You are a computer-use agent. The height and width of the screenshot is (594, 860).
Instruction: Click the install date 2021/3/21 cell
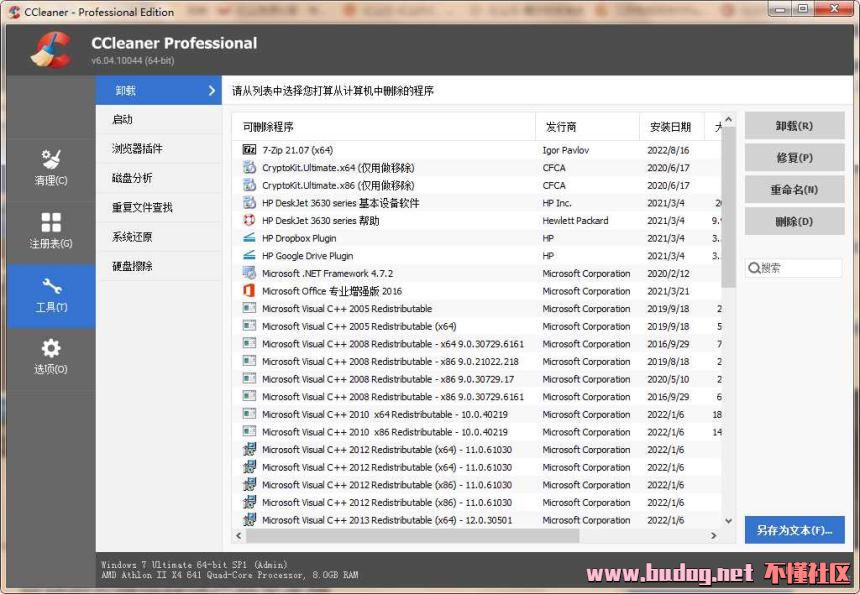[x=668, y=291]
